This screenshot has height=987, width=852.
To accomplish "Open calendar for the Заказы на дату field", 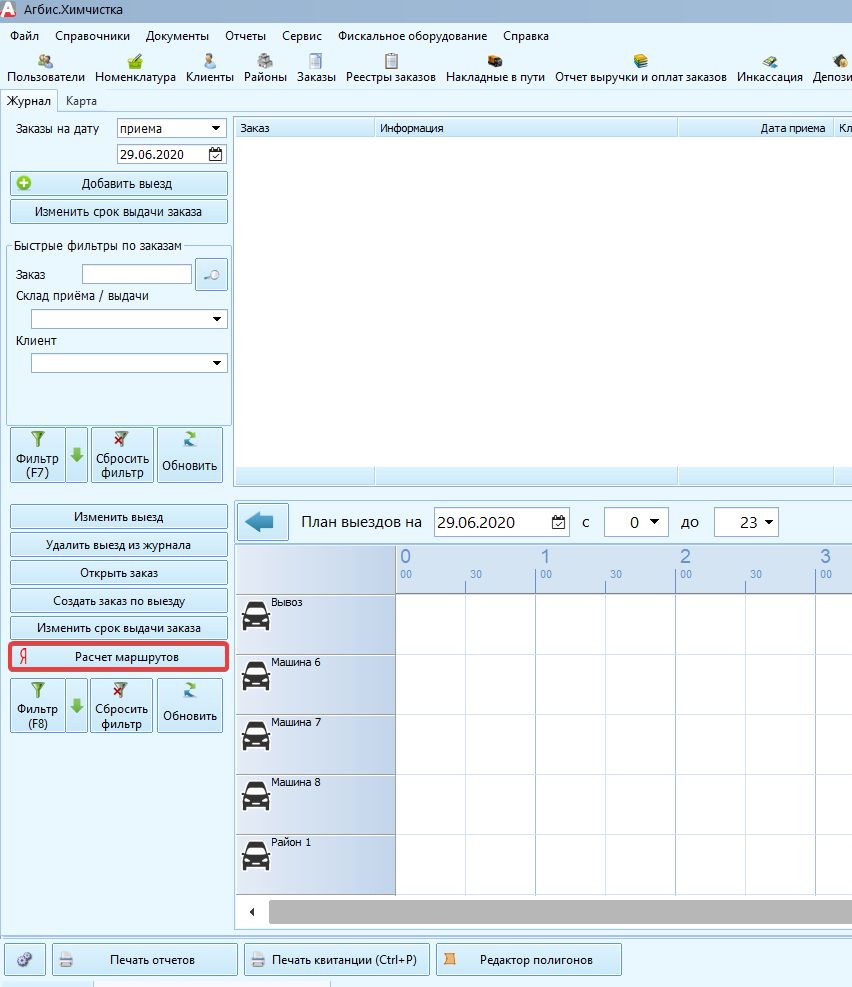I will click(216, 154).
